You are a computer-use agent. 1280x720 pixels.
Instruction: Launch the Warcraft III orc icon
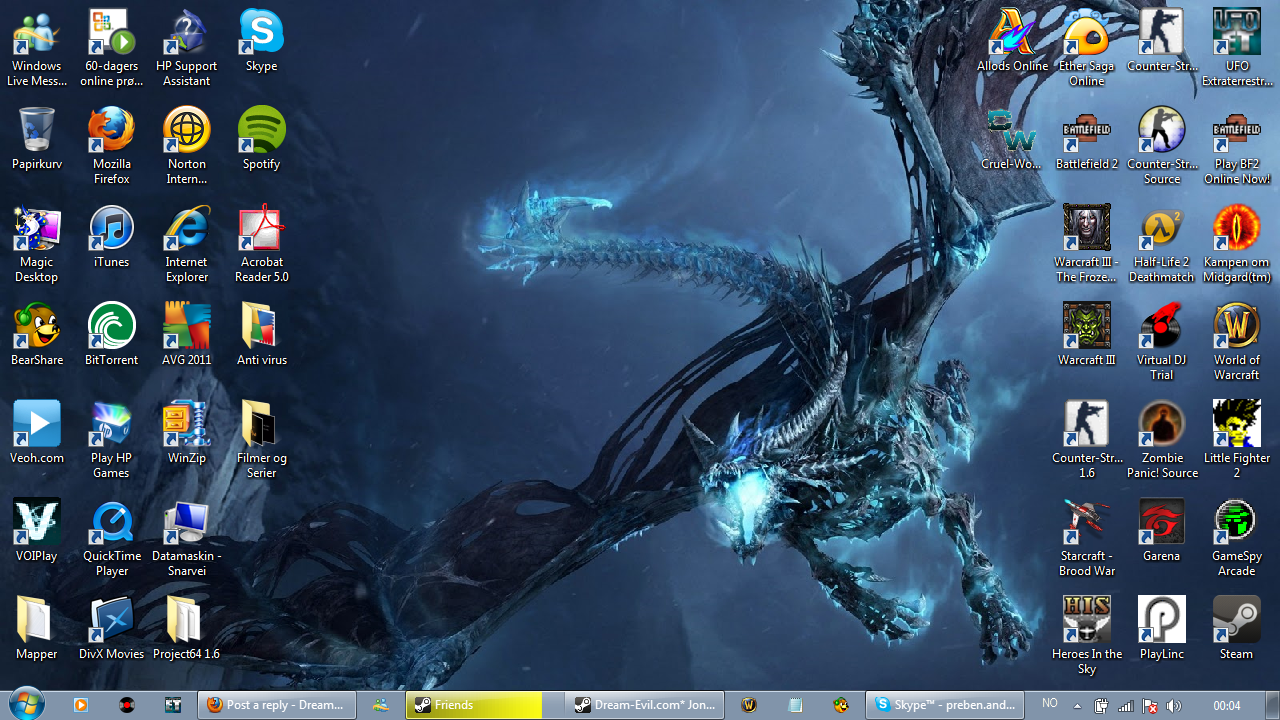[1086, 327]
